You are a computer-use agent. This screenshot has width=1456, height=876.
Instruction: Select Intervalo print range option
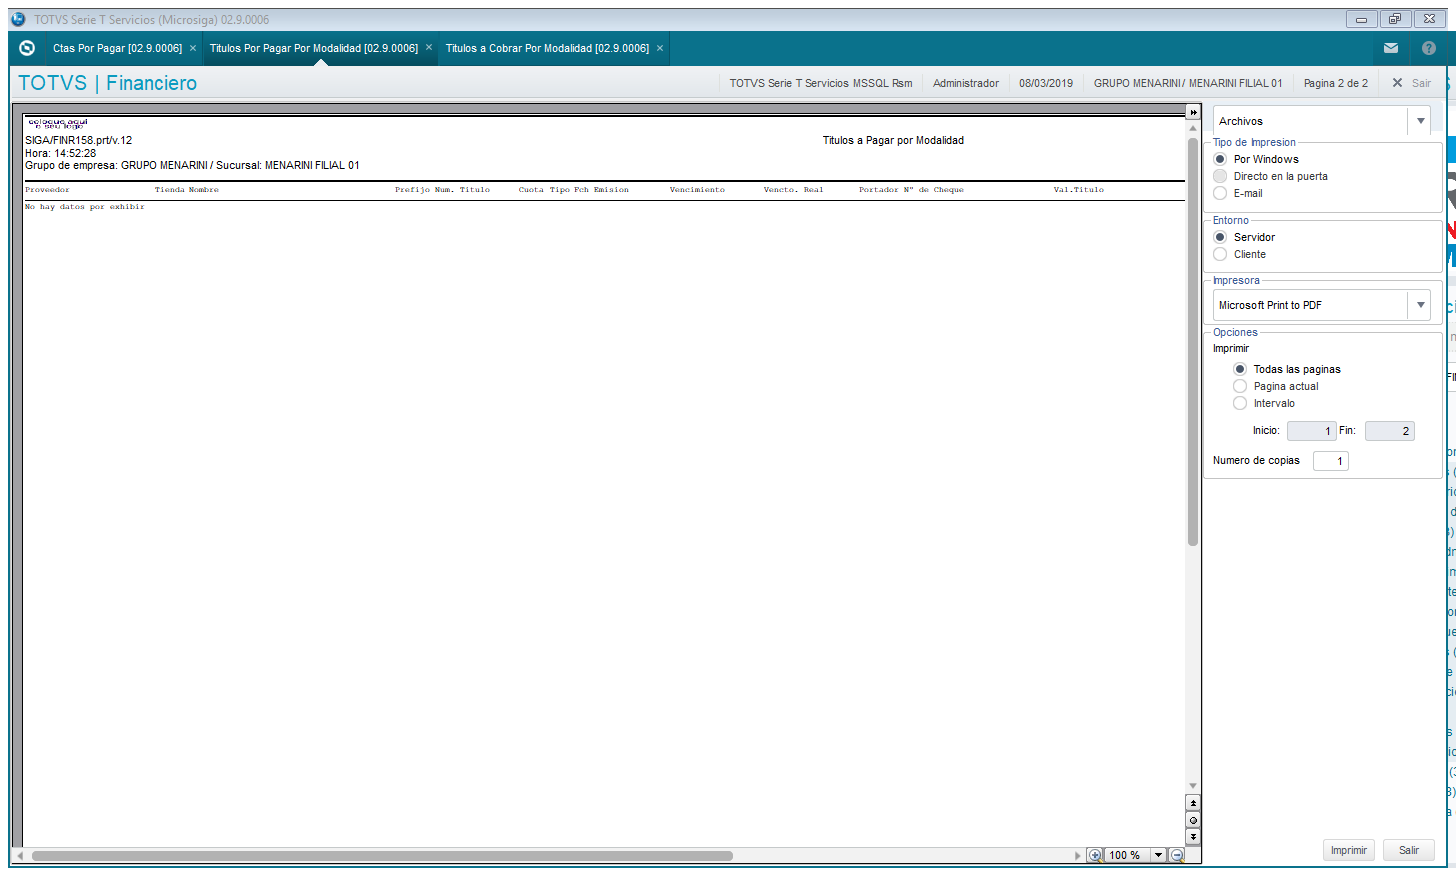(x=1240, y=403)
